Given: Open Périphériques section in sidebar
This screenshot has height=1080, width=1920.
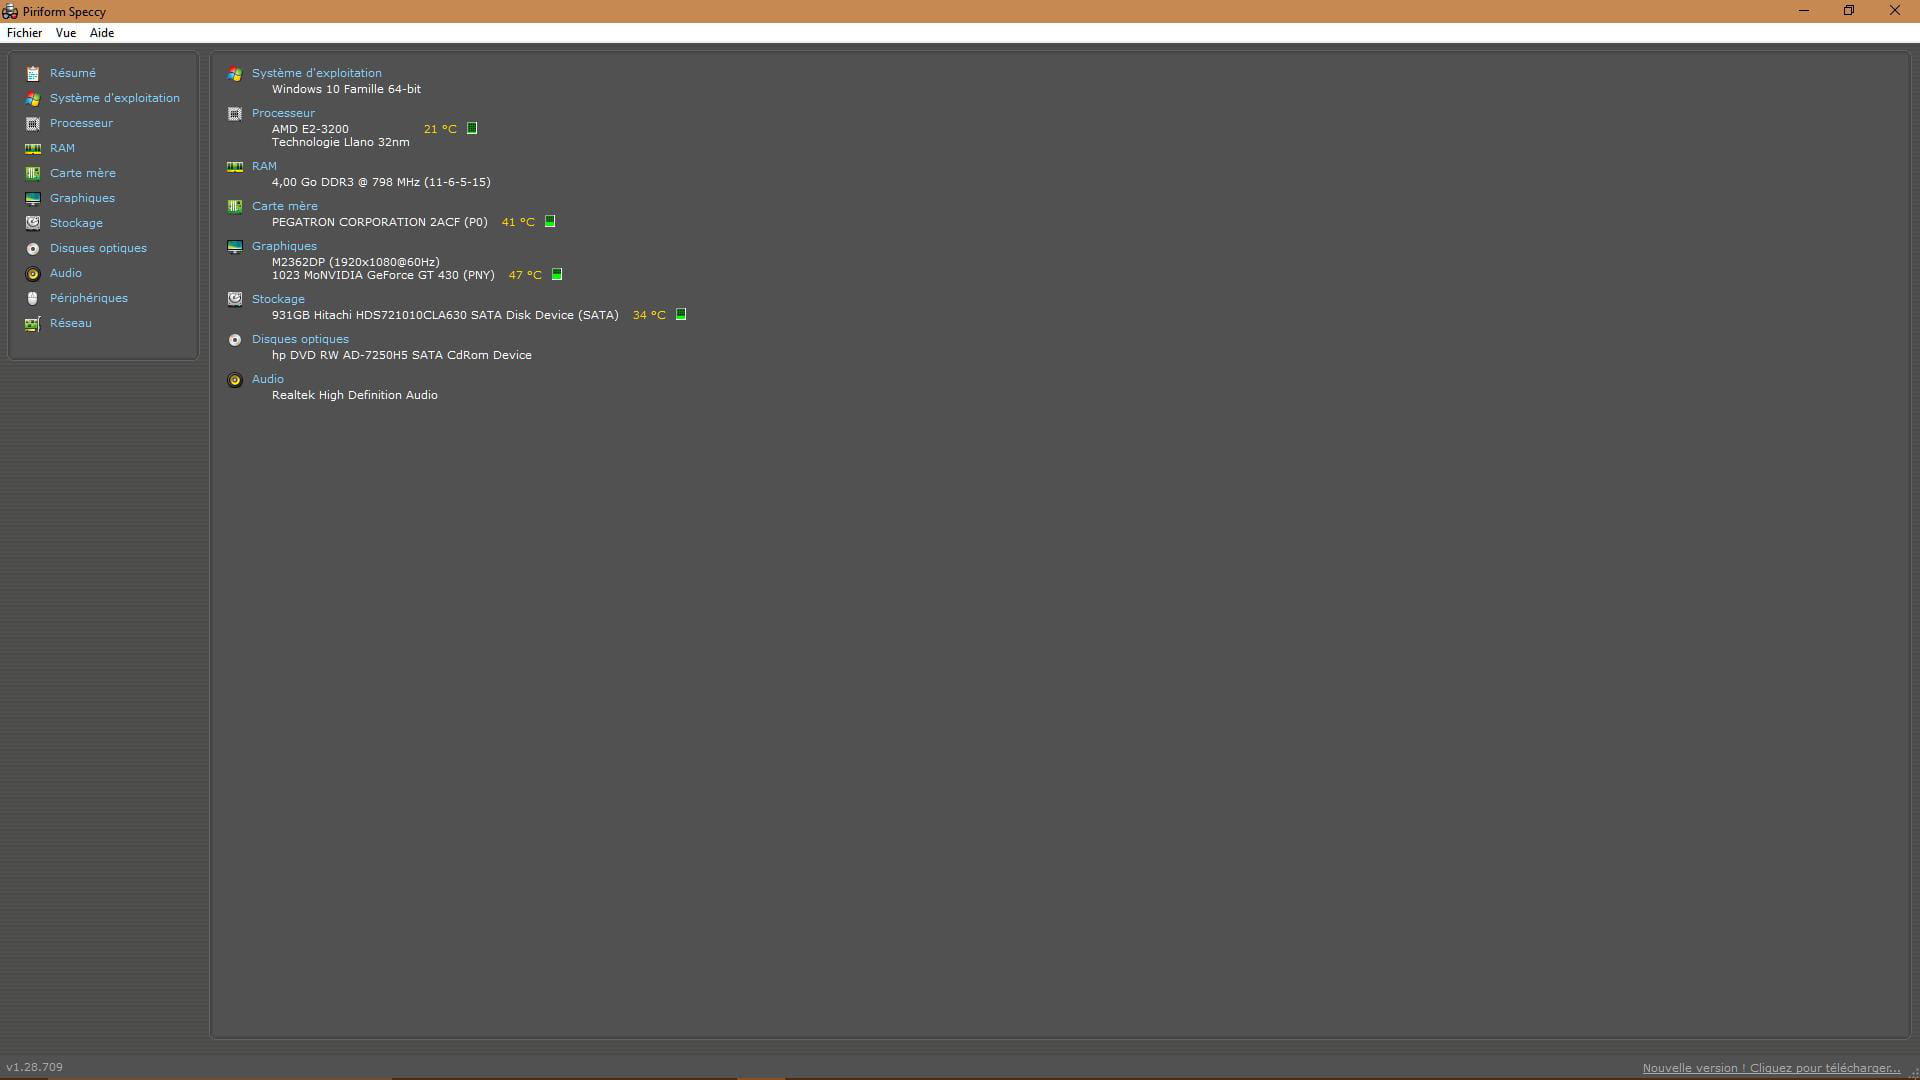Looking at the screenshot, I should (x=89, y=298).
